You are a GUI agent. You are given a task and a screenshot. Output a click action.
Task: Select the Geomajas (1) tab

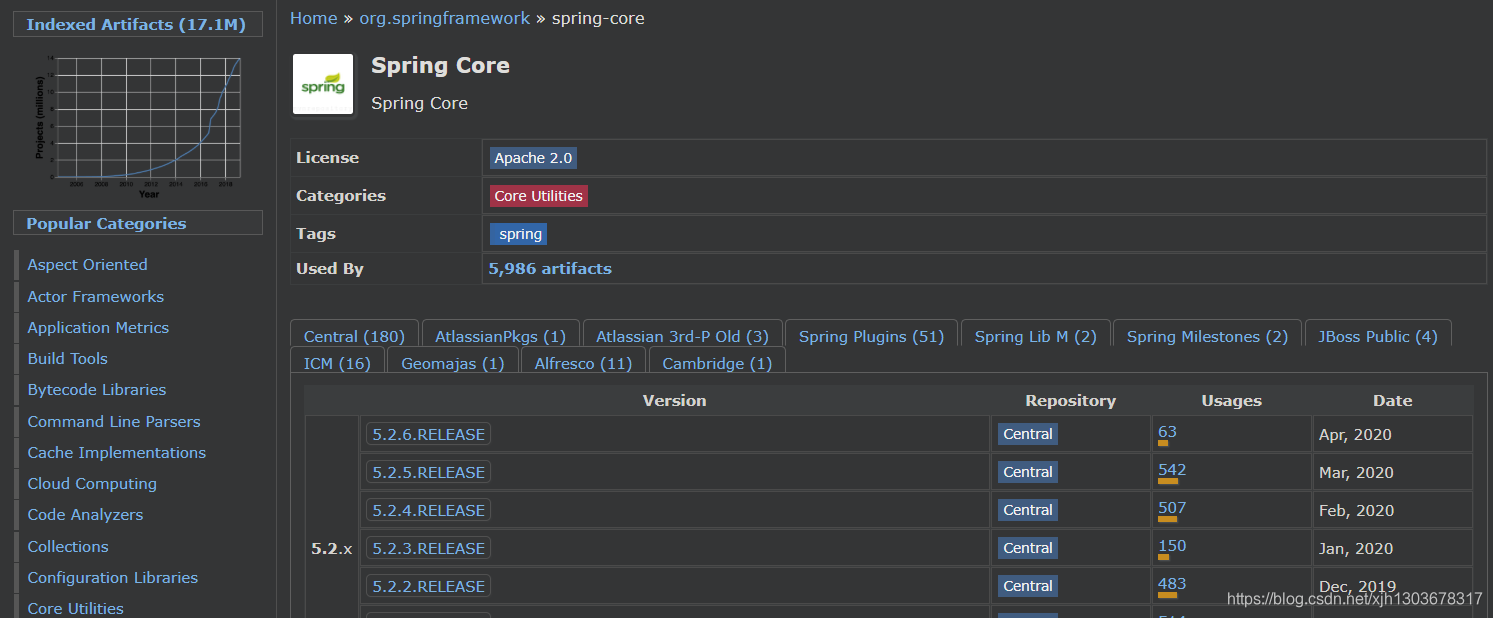(x=452, y=363)
